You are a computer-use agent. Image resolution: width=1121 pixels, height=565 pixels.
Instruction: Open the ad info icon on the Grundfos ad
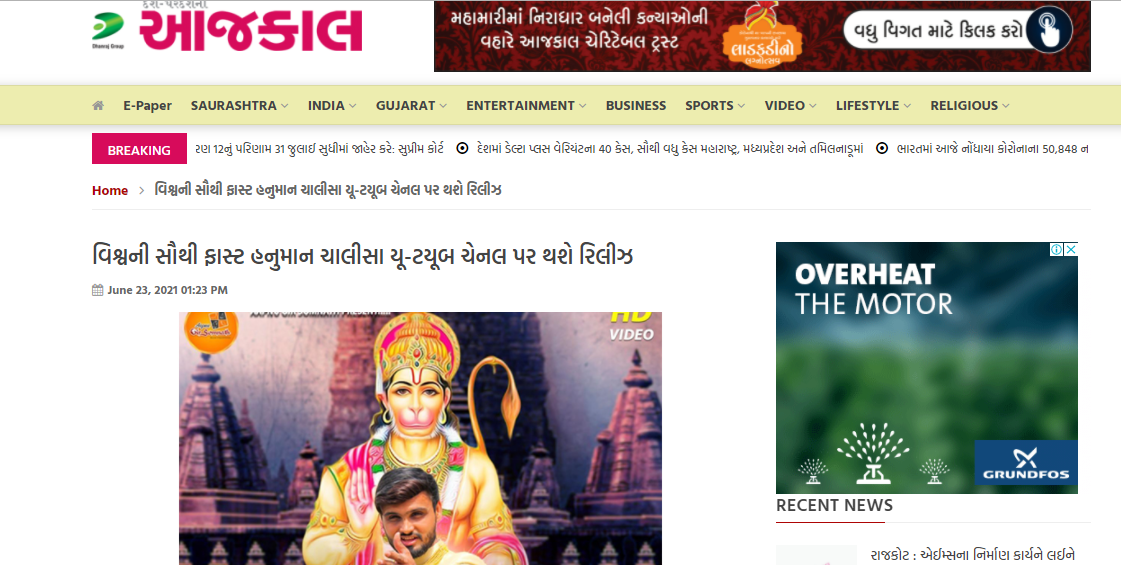1057,250
